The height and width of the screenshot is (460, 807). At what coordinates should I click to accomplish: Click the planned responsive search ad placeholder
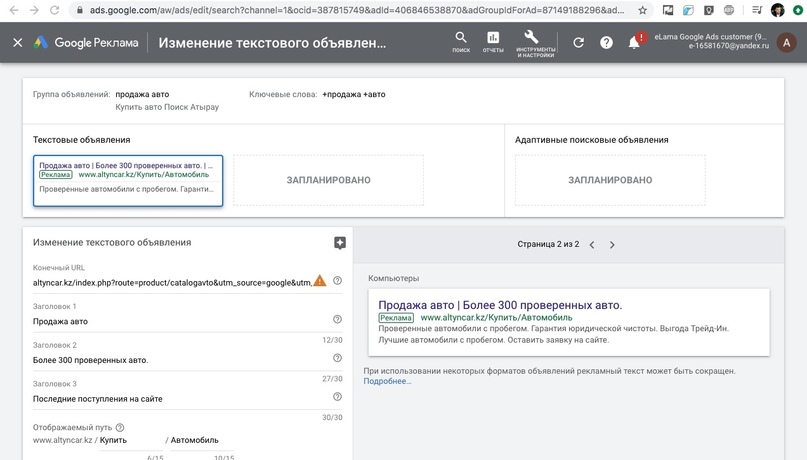click(610, 180)
